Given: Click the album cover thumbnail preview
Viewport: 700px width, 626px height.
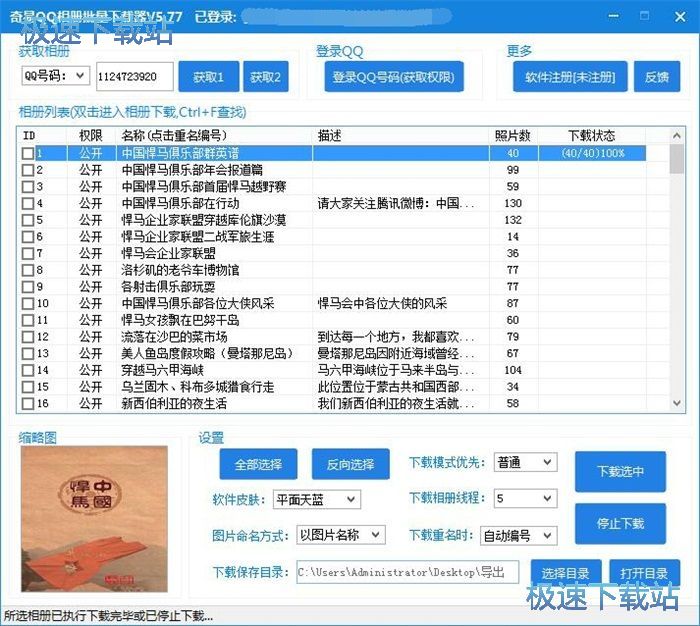Looking at the screenshot, I should (x=94, y=519).
